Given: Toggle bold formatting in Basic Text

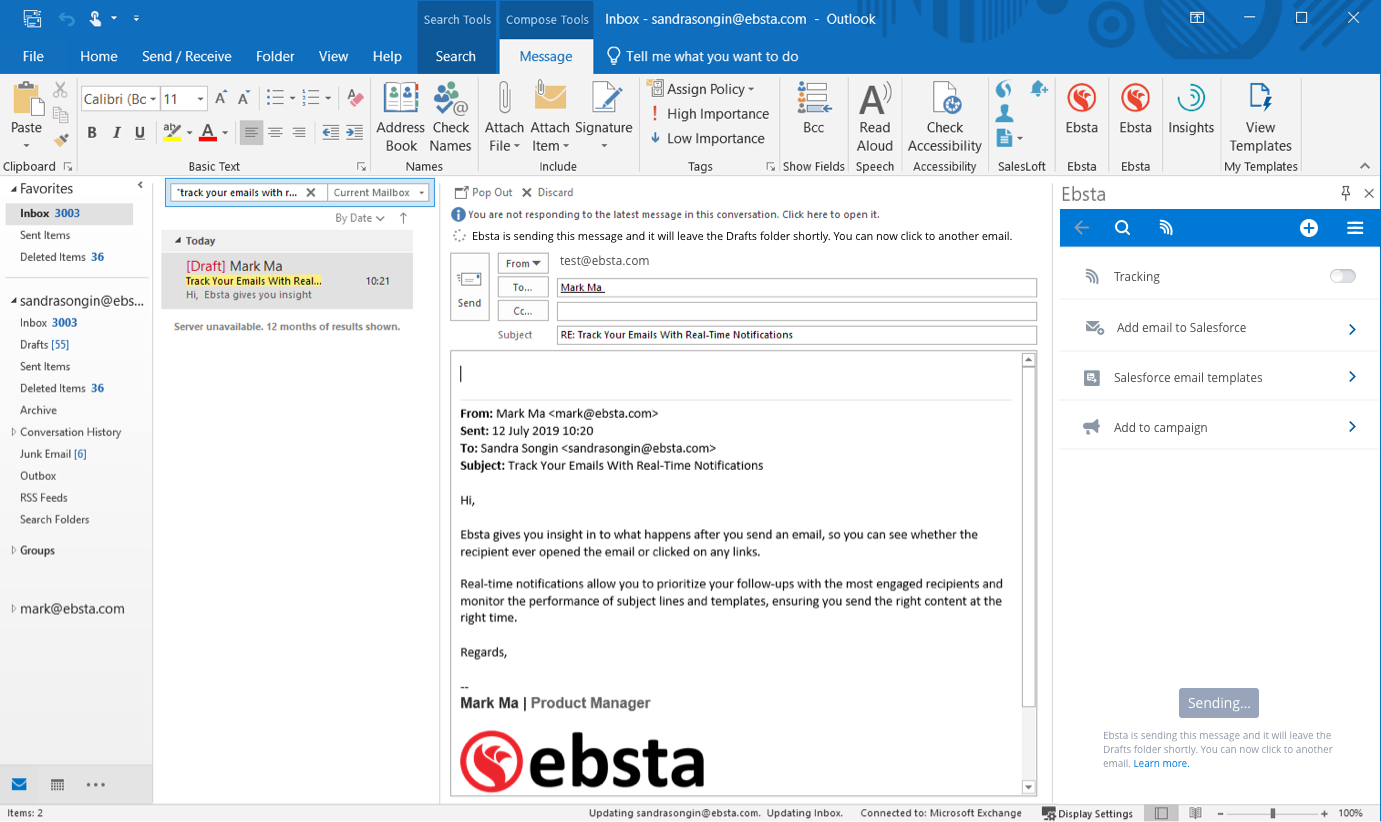Looking at the screenshot, I should click(92, 133).
